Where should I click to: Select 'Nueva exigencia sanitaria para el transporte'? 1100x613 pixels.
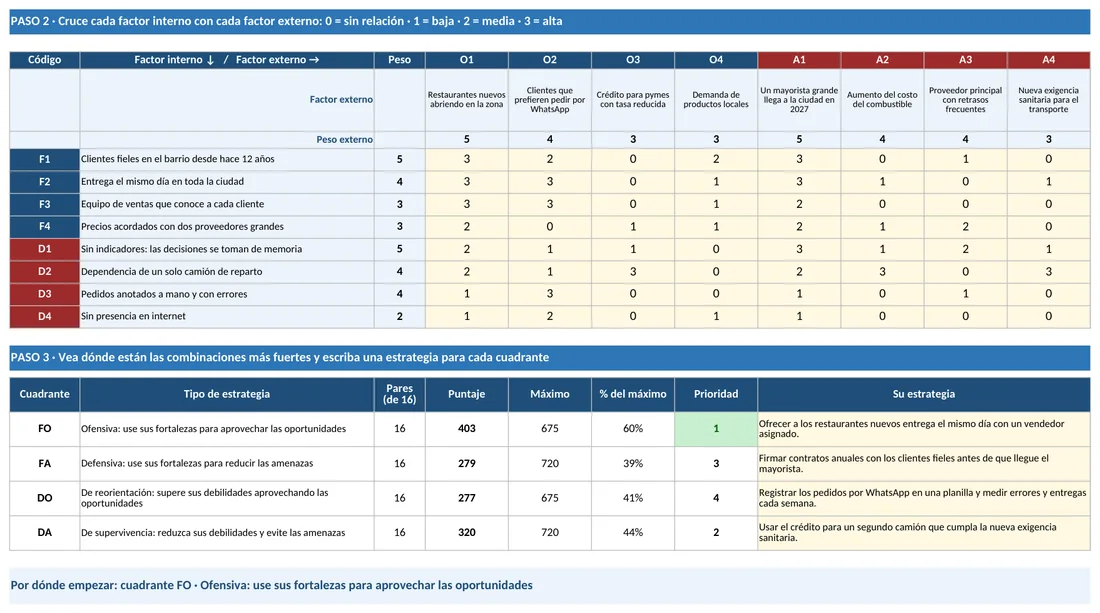1049,100
